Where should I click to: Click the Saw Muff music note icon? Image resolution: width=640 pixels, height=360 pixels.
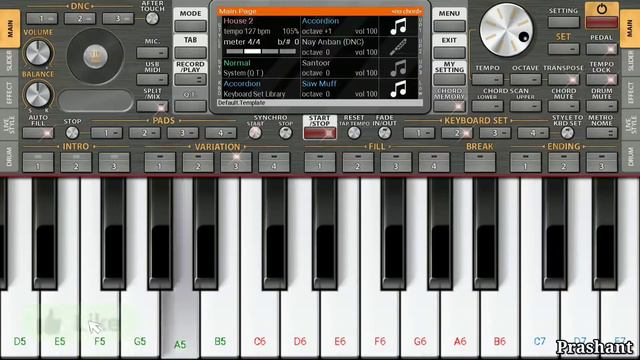(x=398, y=89)
